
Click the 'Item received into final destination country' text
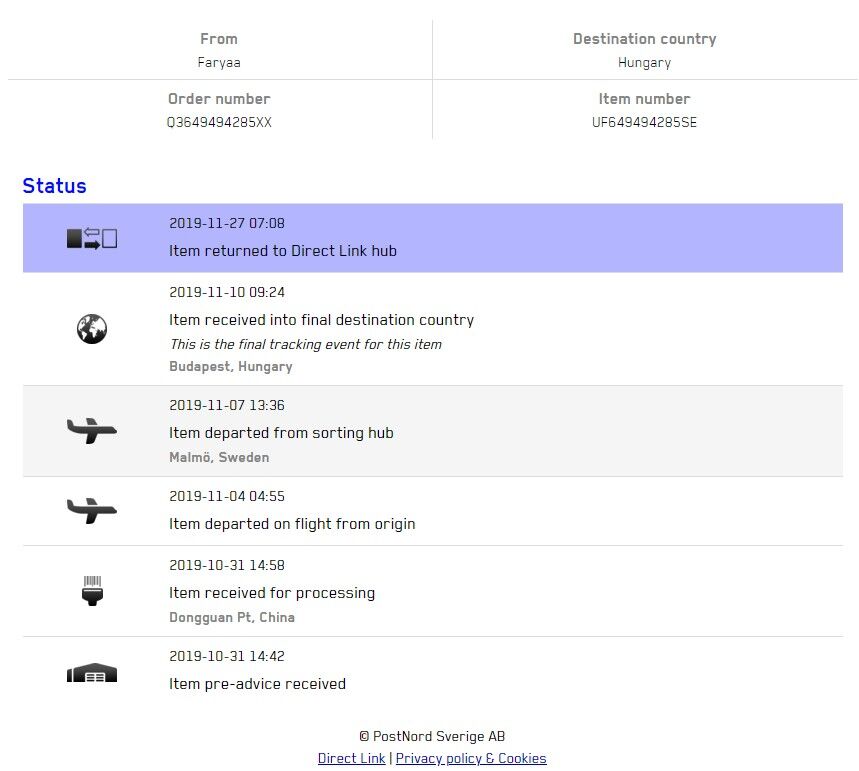point(321,320)
